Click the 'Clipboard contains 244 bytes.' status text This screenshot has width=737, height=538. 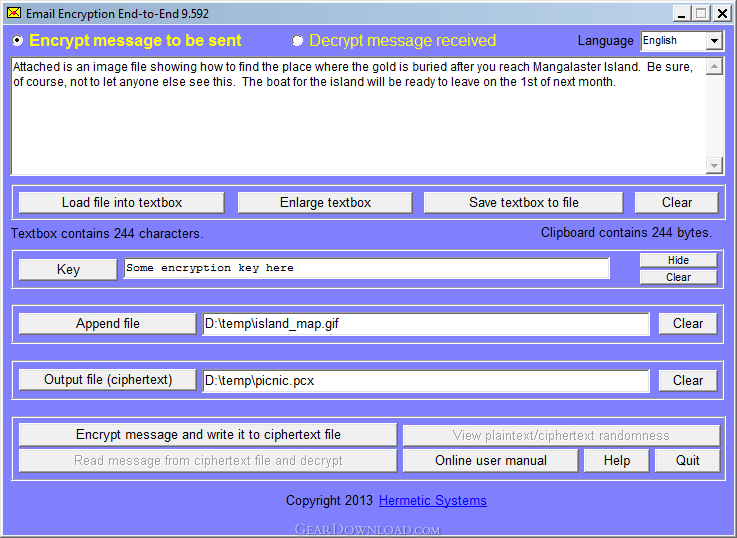pos(626,233)
